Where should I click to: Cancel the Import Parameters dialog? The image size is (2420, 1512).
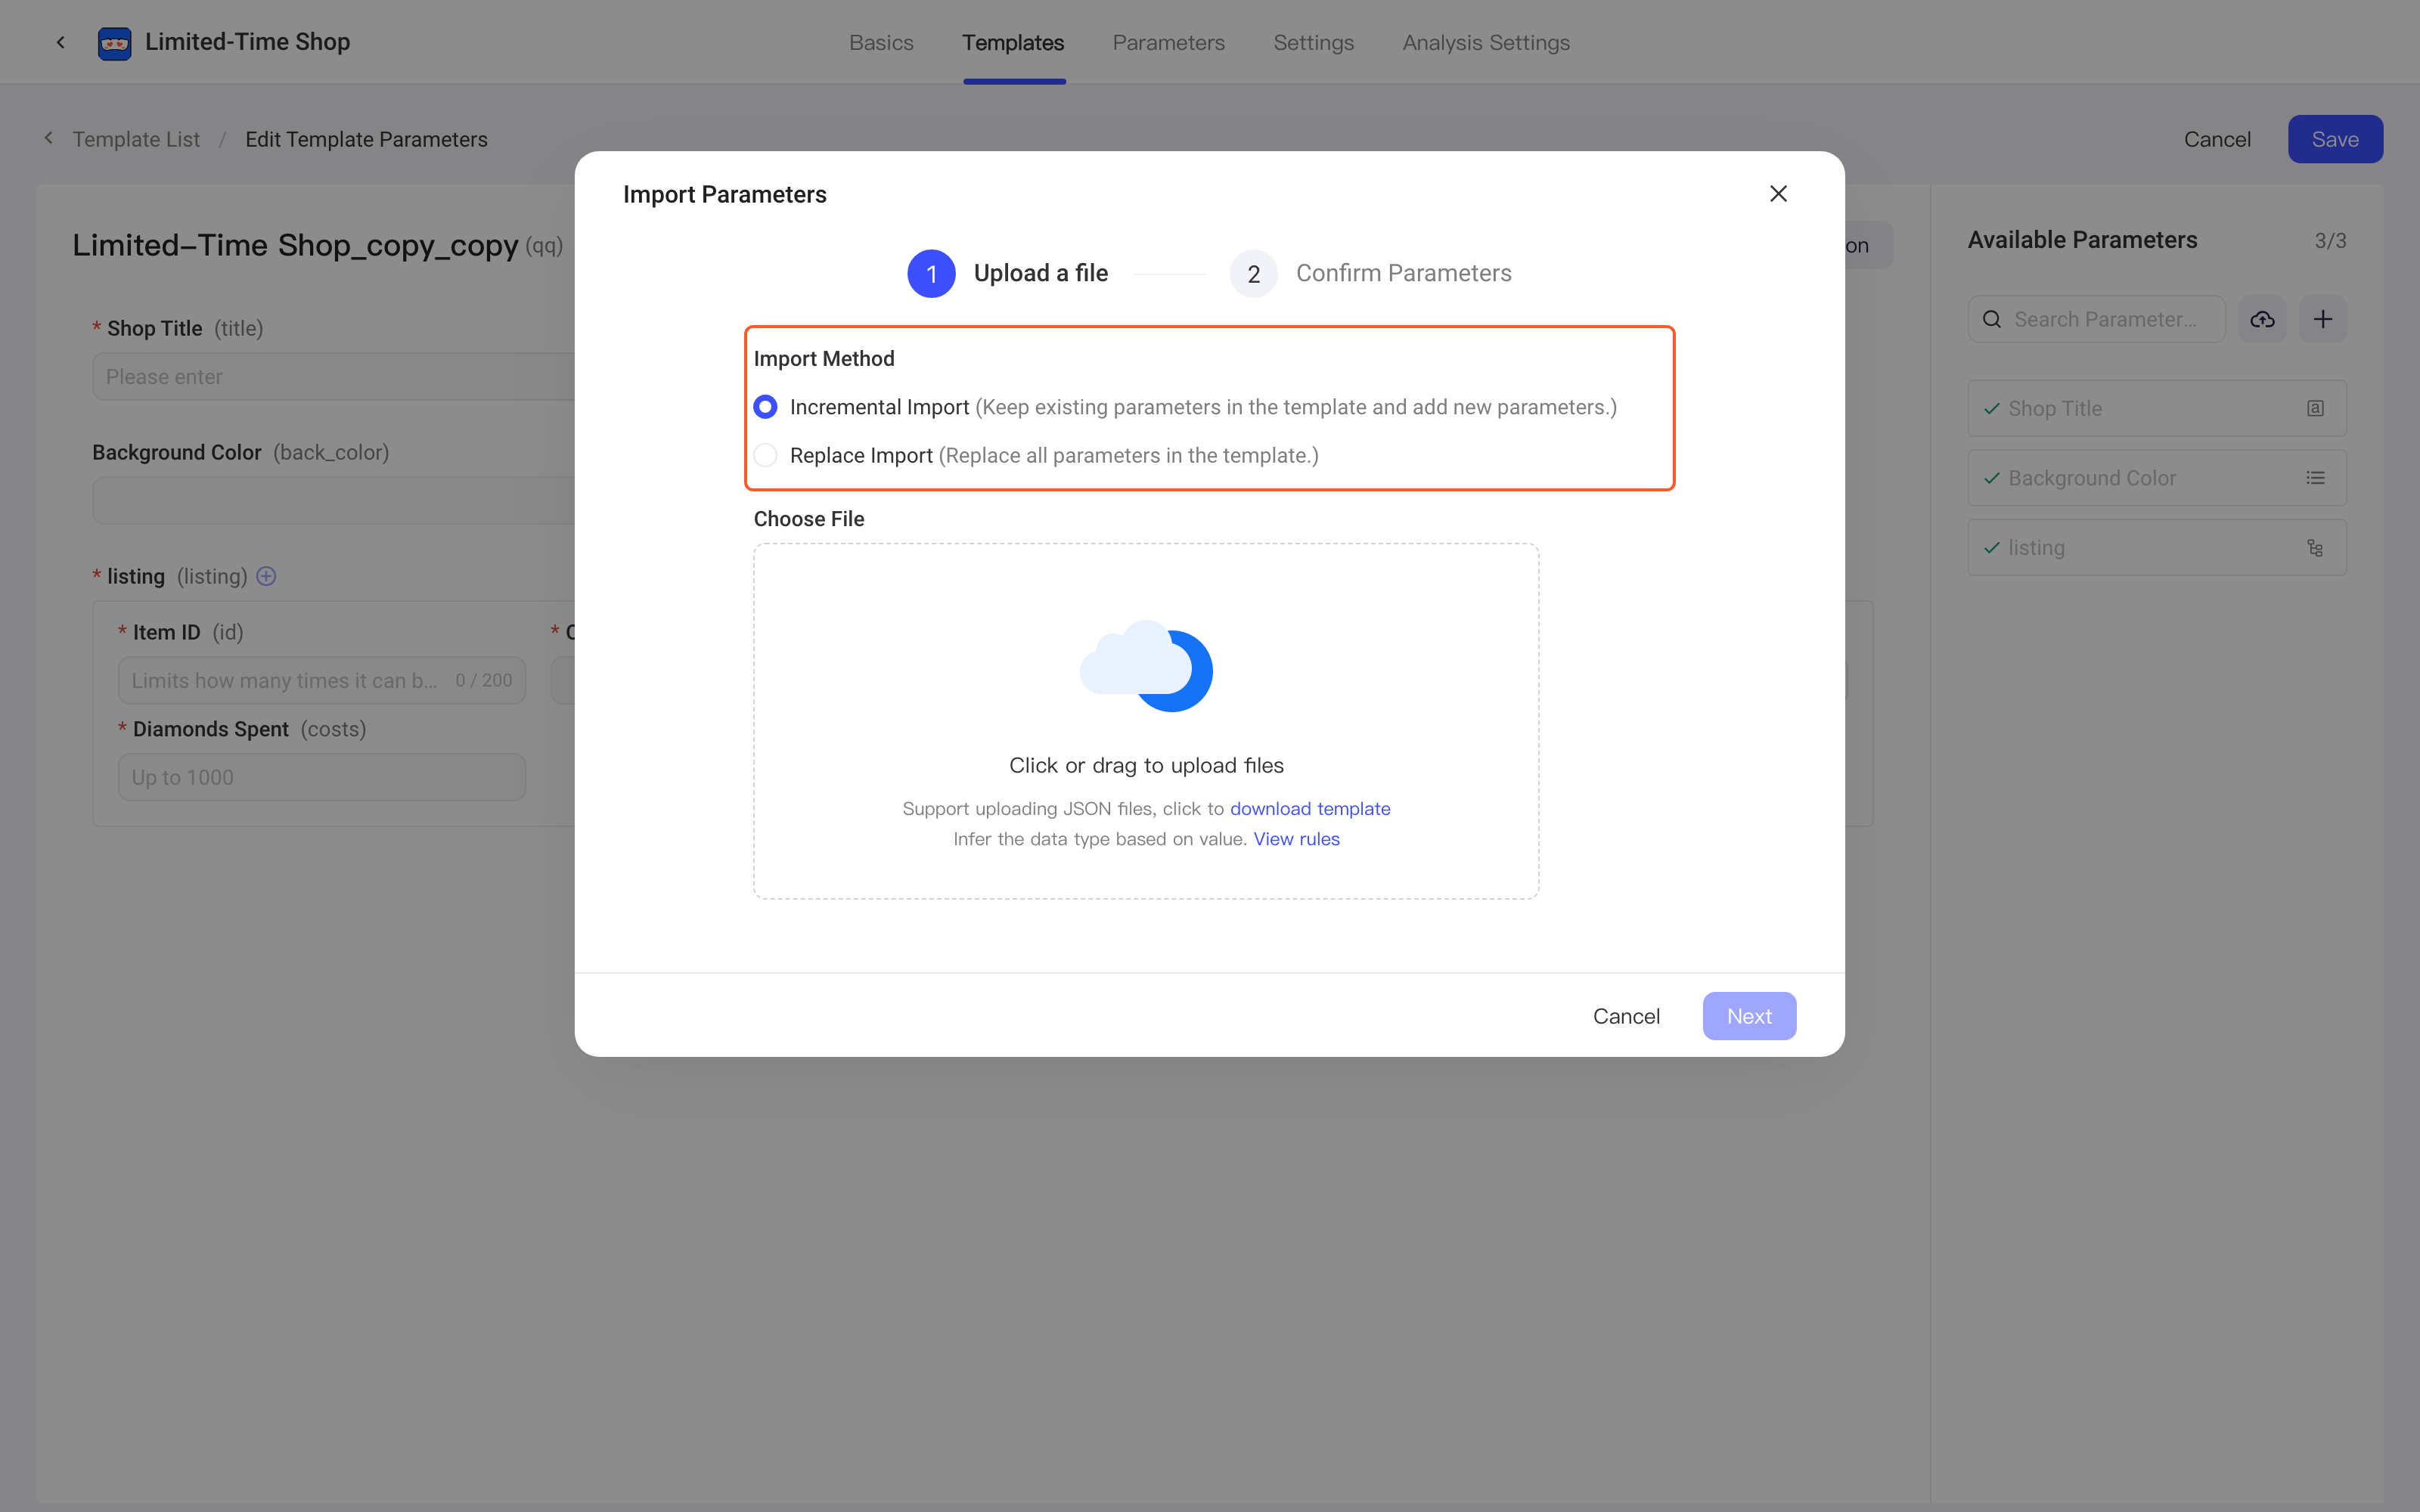pos(1626,1016)
